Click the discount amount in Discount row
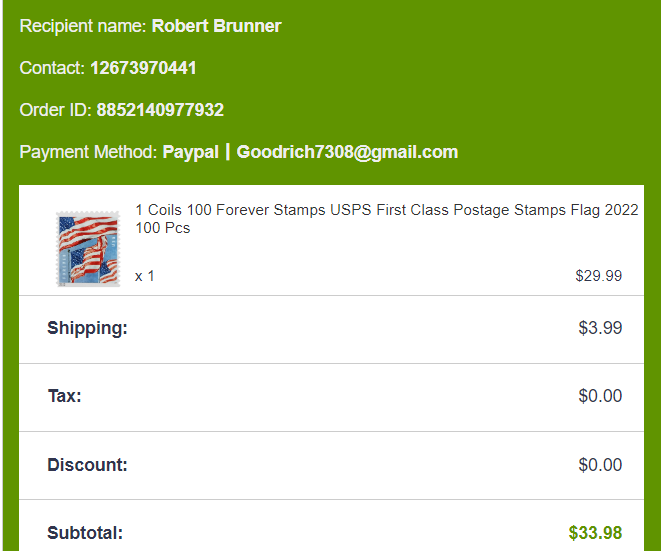Screen dimensions: 661x551 click(x=600, y=465)
